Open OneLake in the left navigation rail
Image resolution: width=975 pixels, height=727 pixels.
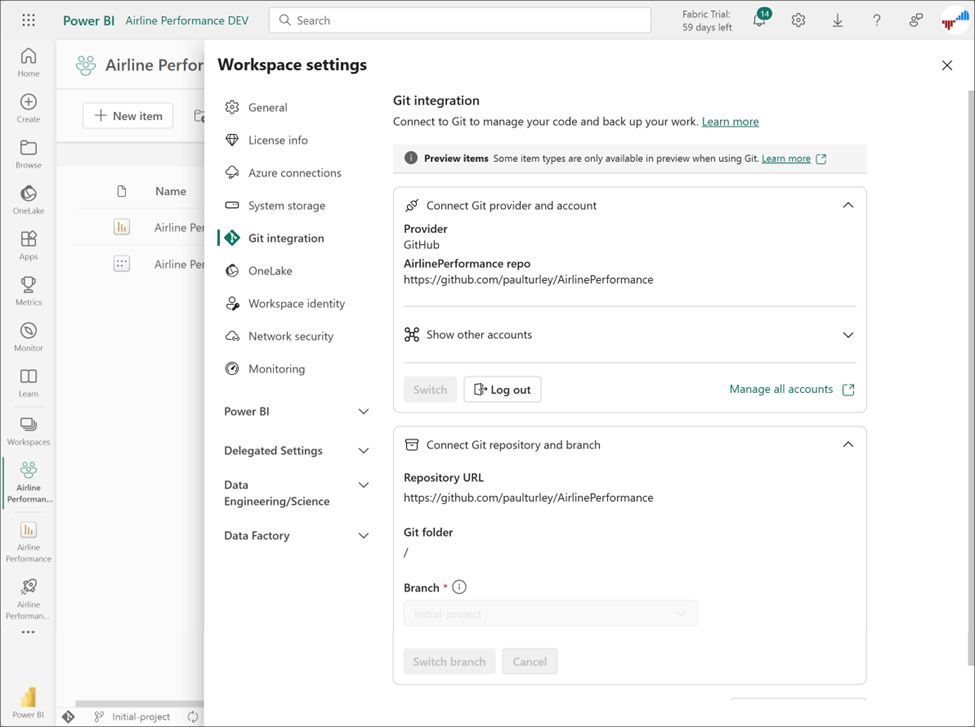pyautogui.click(x=29, y=200)
